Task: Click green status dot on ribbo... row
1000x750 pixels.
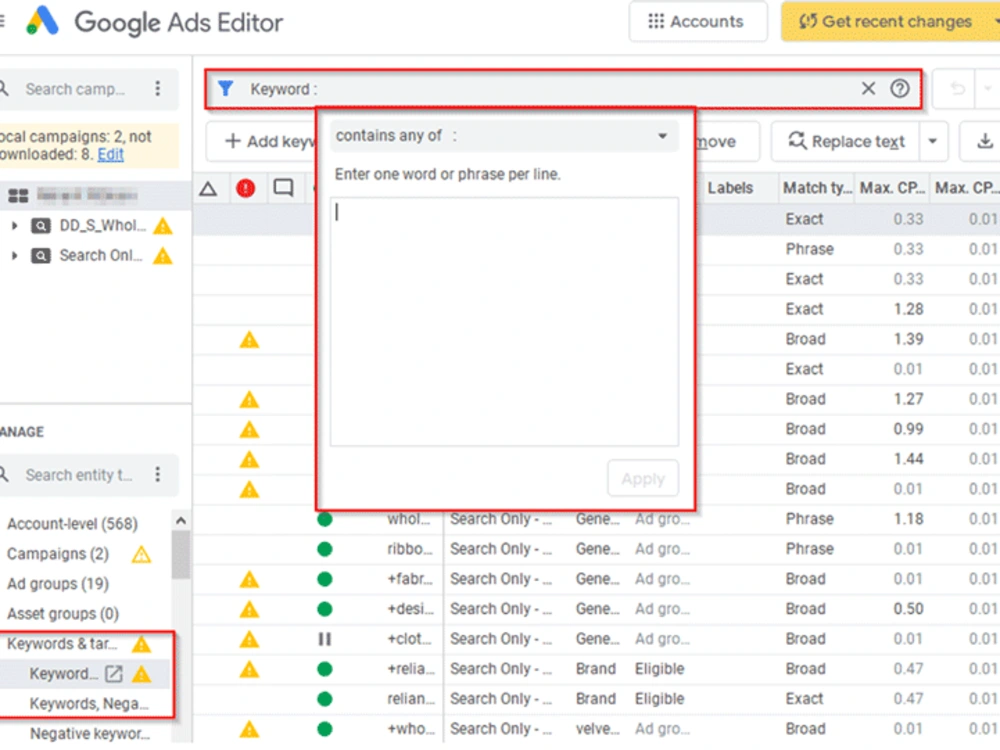Action: 325,549
